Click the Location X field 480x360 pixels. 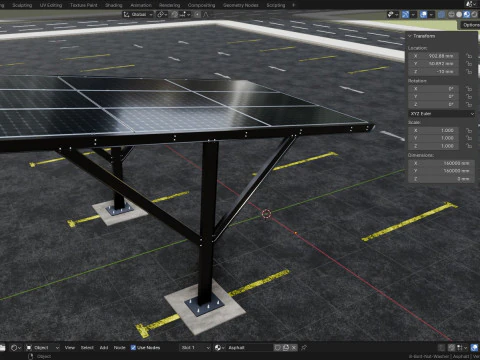pos(434,56)
